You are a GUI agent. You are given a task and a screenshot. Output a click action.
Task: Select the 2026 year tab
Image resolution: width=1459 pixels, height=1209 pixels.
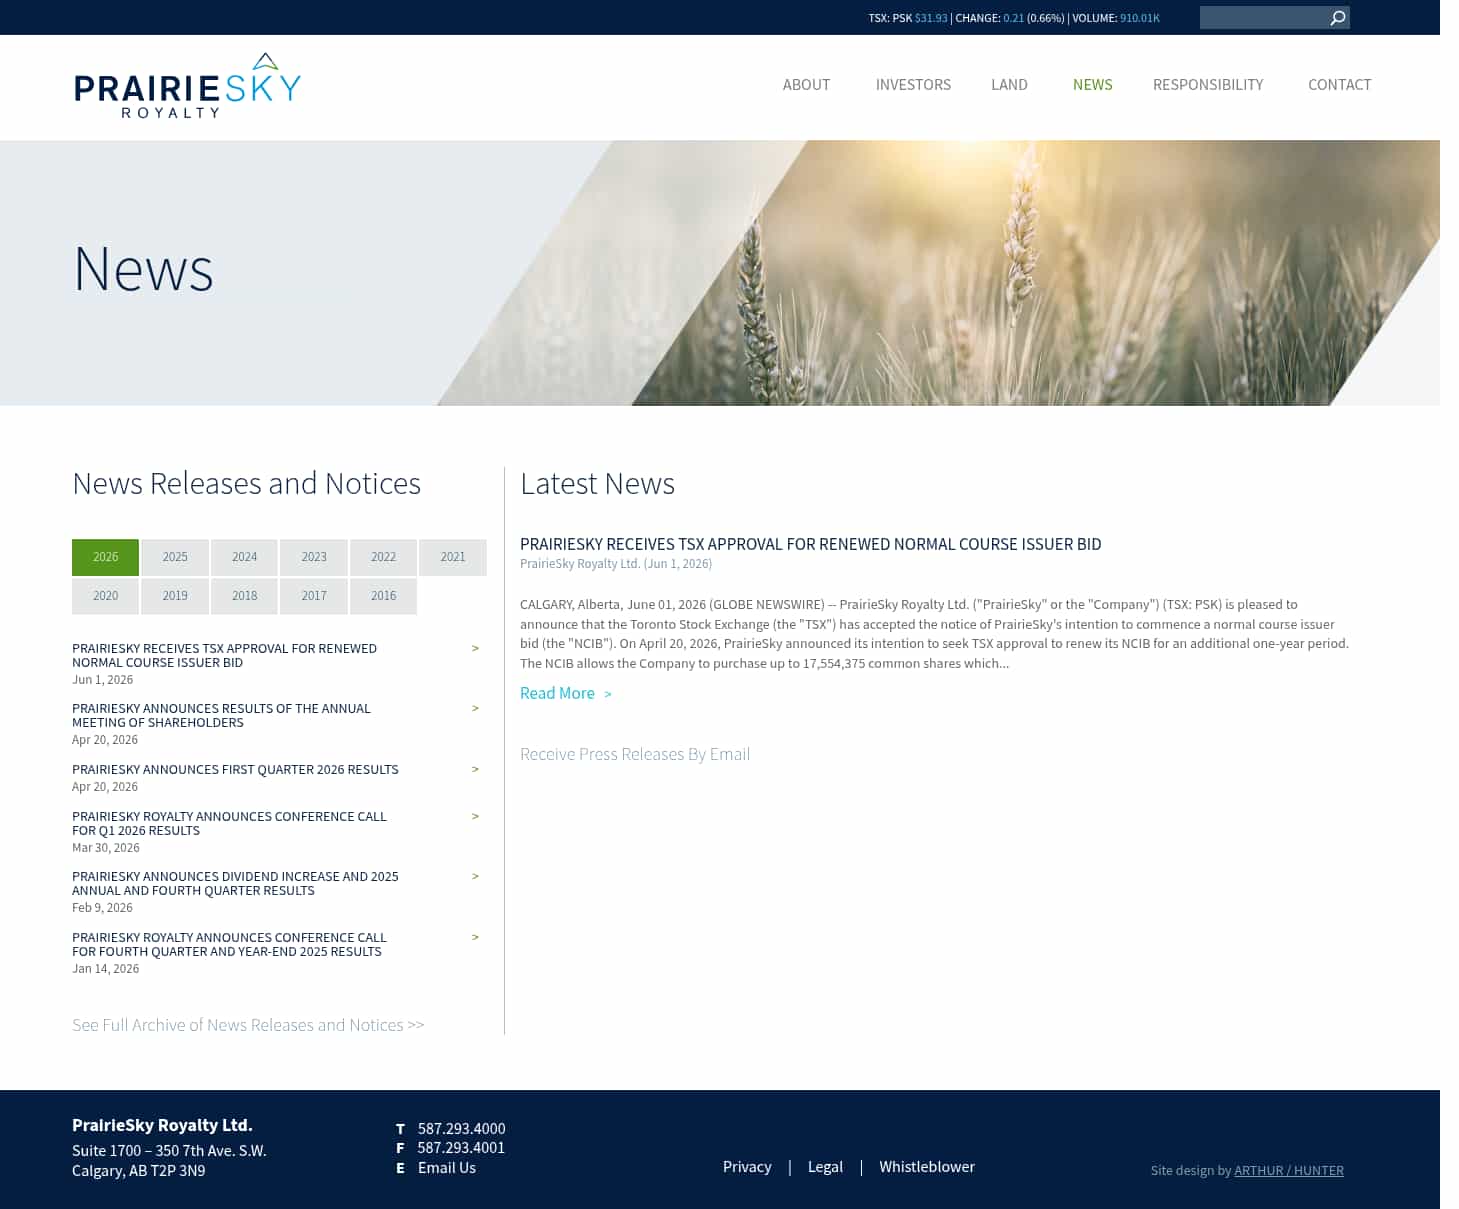(x=105, y=557)
